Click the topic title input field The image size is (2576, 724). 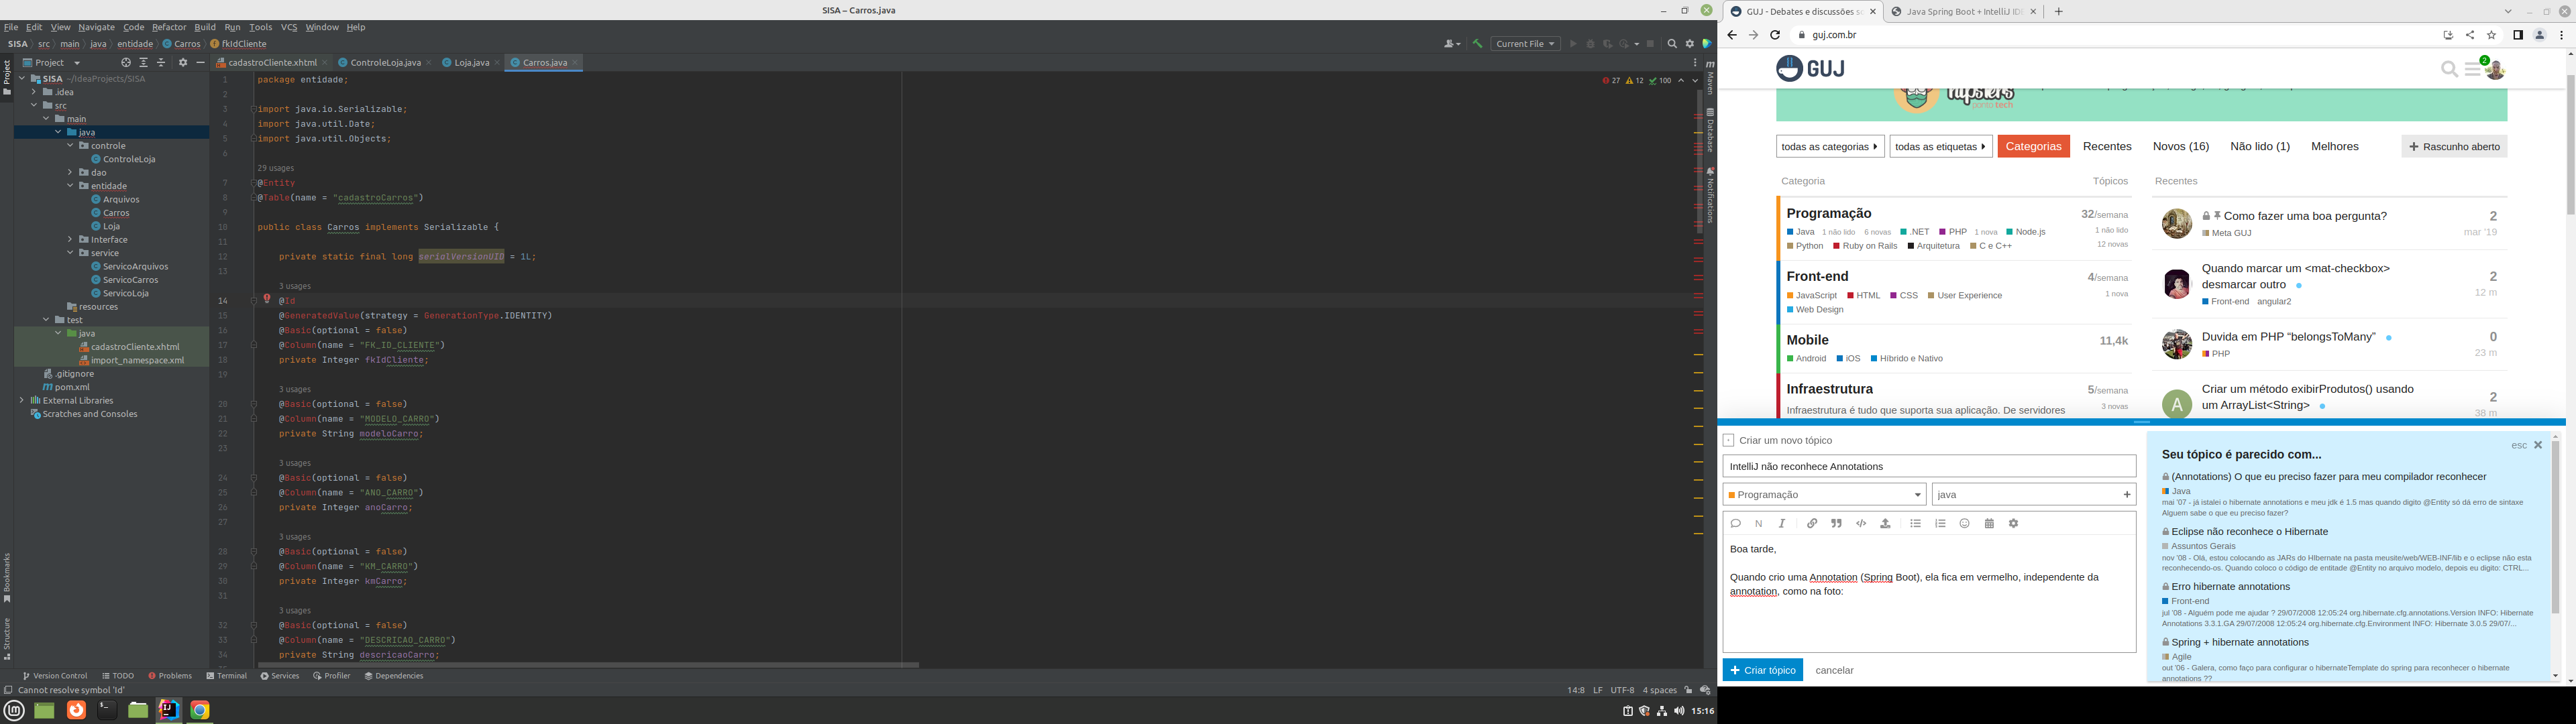click(1929, 466)
